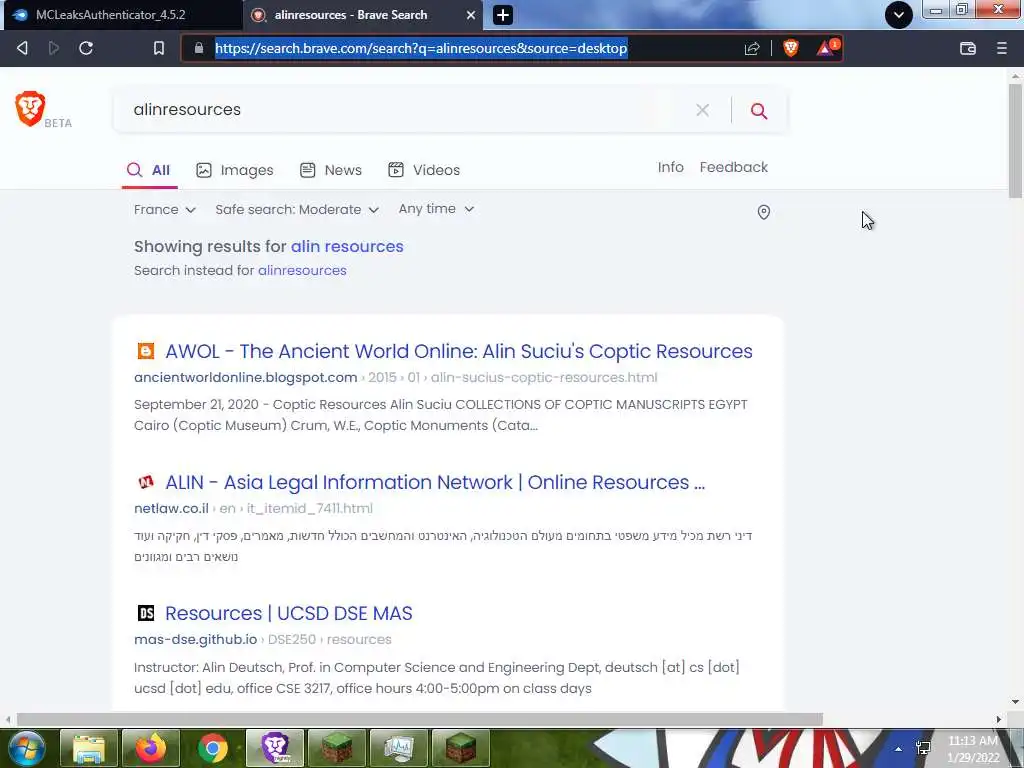Click the Brave taskbar icon
Image resolution: width=1024 pixels, height=768 pixels.
click(275, 748)
